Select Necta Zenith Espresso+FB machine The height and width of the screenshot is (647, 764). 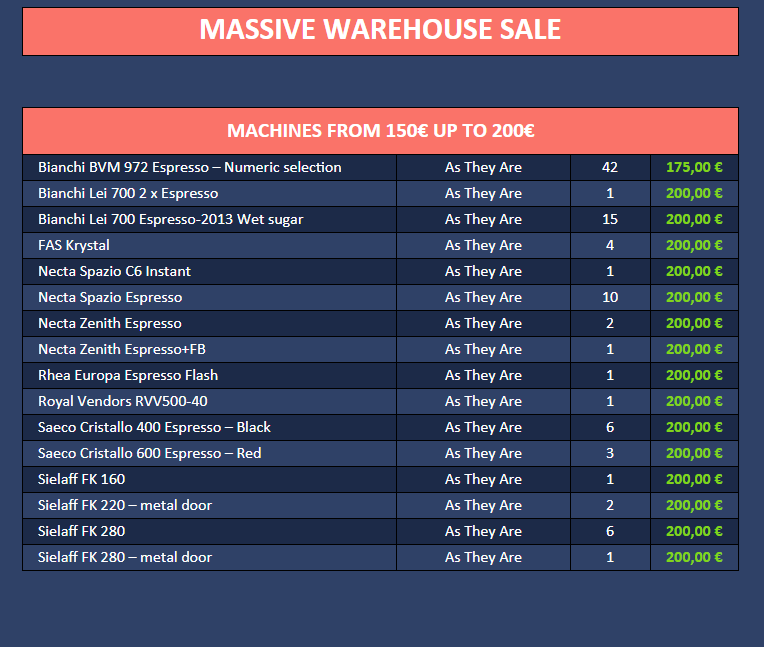tap(122, 349)
